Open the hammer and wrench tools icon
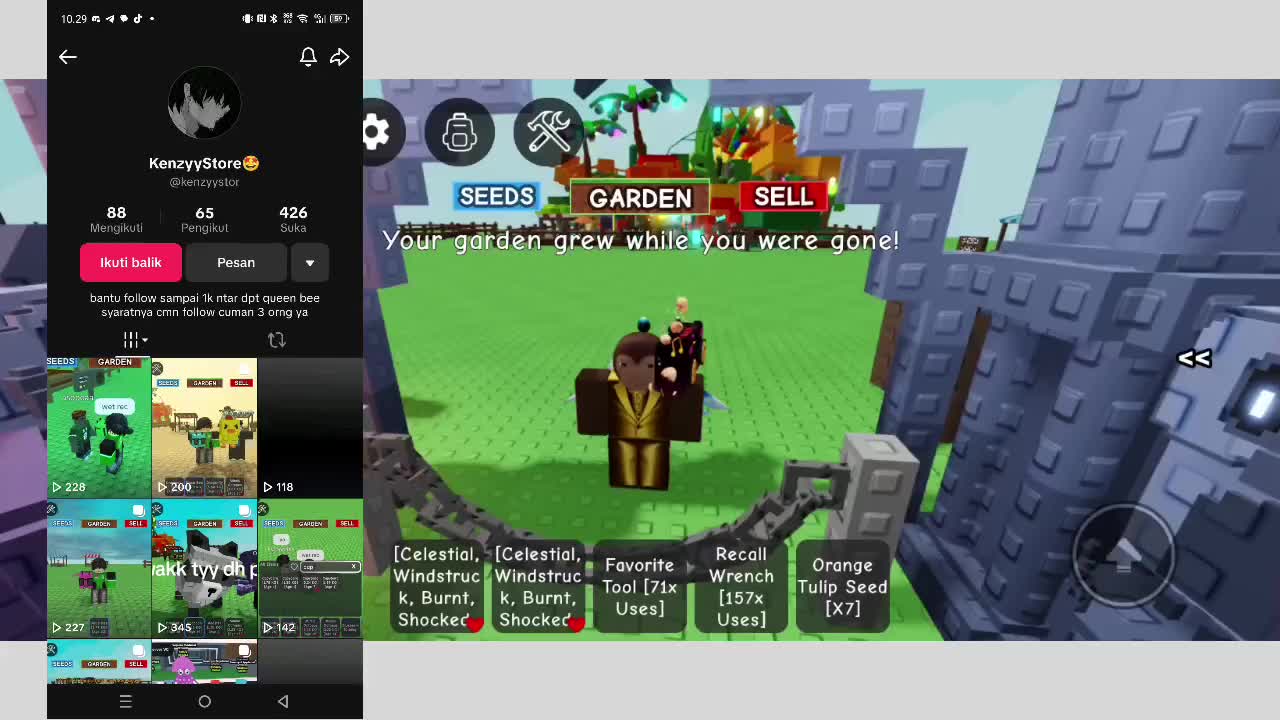Screen dimensions: 1280x720 [x=548, y=132]
